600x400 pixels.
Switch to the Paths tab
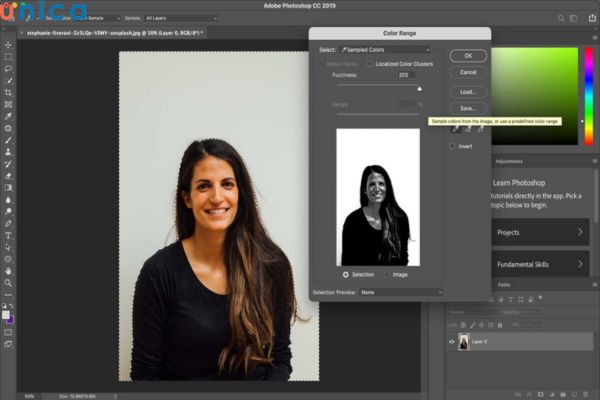504,285
